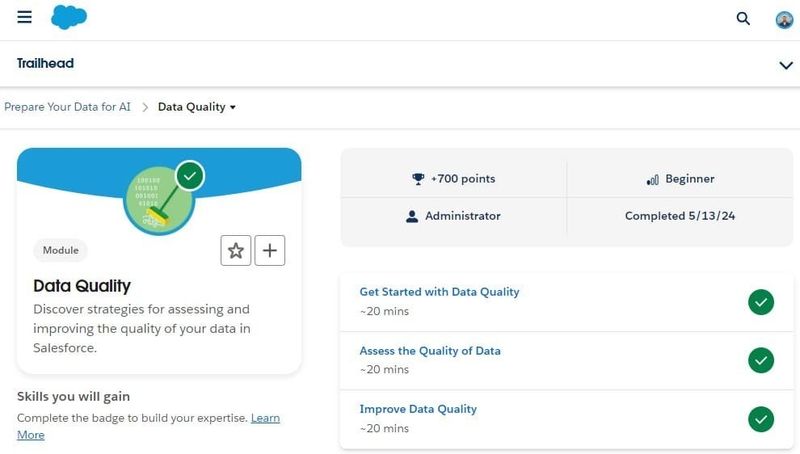Click checkmark for Improve Data Quality
The width and height of the screenshot is (800, 454).
point(761,419)
